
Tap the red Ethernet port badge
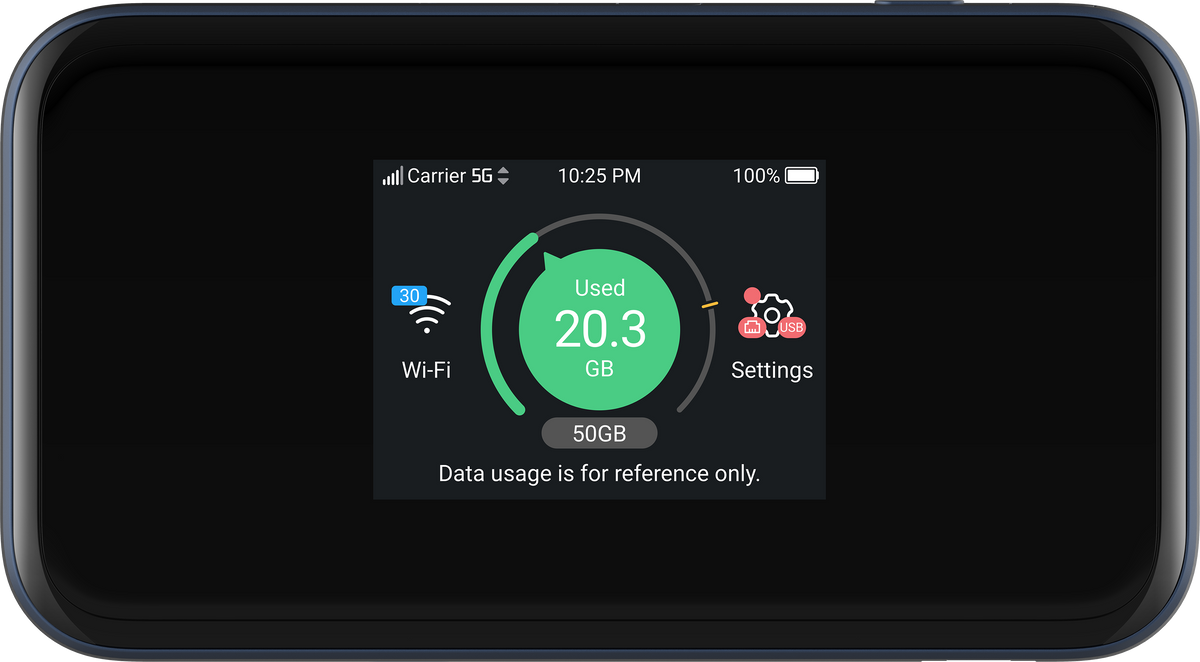[752, 327]
